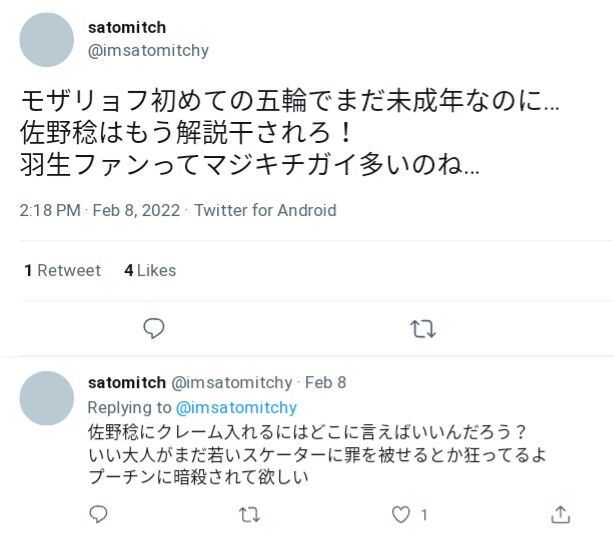
Task: Reply to the satomitch follow-up tweet
Action: pyautogui.click(x=98, y=514)
